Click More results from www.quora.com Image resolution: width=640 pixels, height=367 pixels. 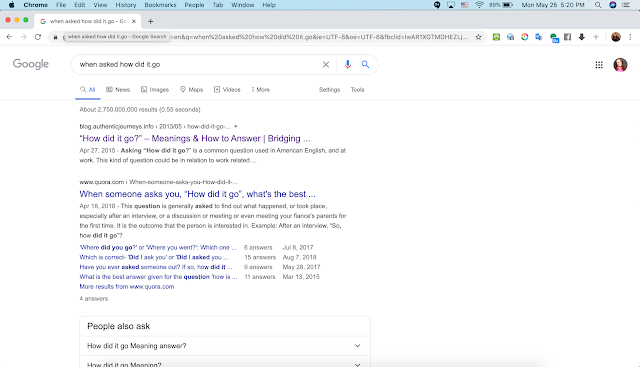point(127,287)
